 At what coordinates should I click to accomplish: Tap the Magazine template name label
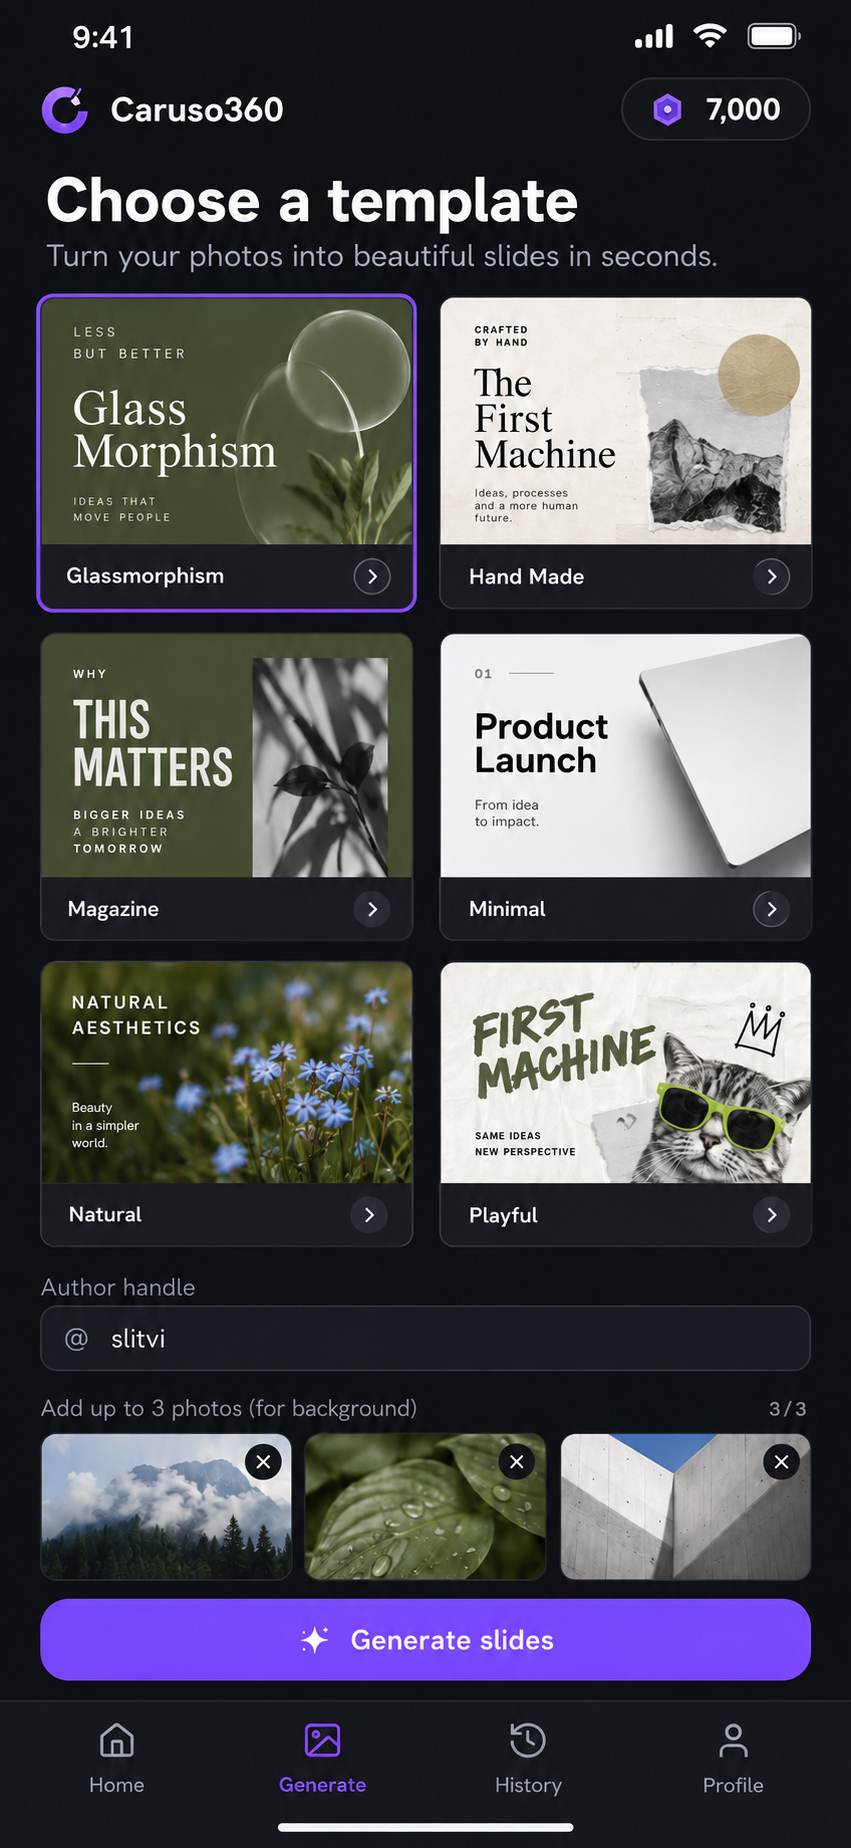pyautogui.click(x=113, y=909)
